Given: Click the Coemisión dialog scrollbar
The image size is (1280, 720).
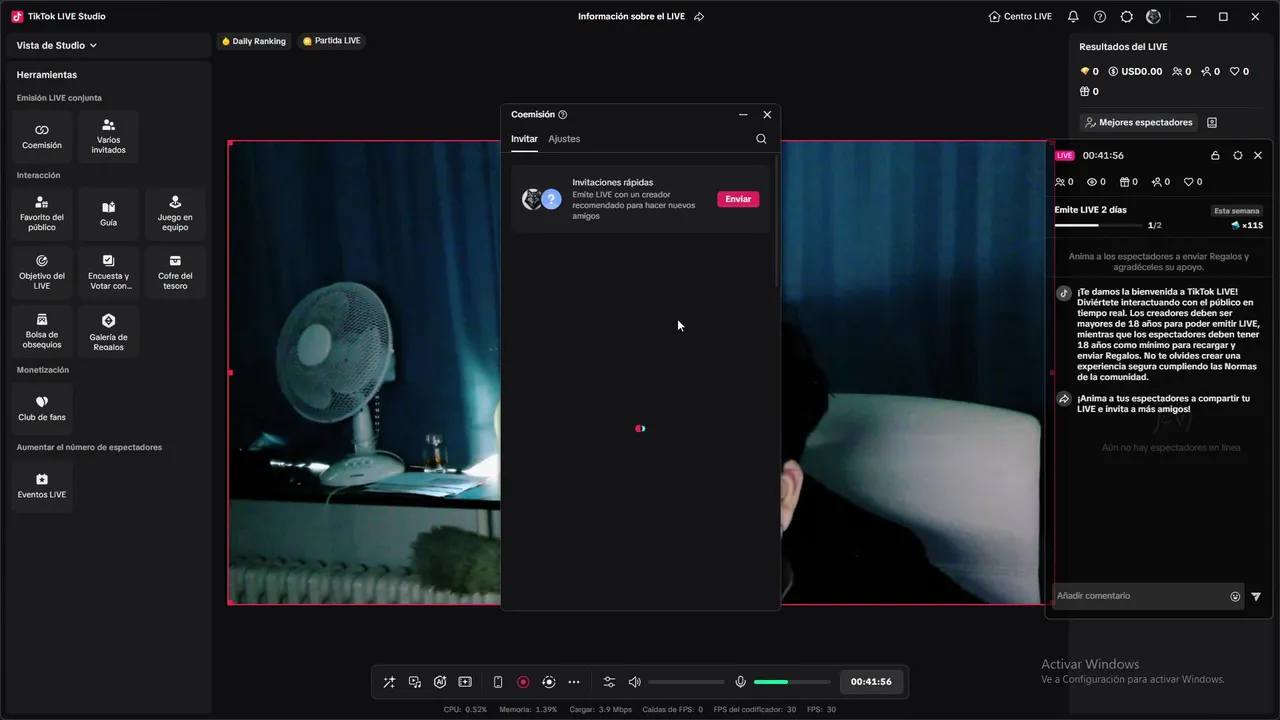Looking at the screenshot, I should coord(776,220).
